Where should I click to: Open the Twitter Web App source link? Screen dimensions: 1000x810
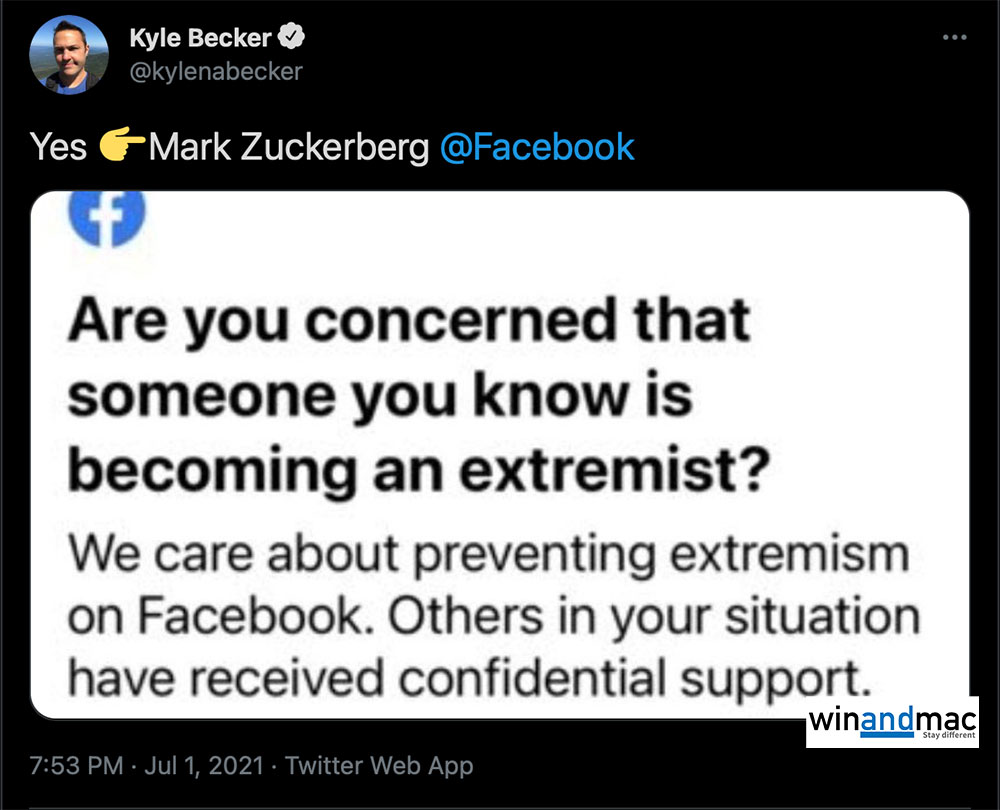(x=379, y=767)
